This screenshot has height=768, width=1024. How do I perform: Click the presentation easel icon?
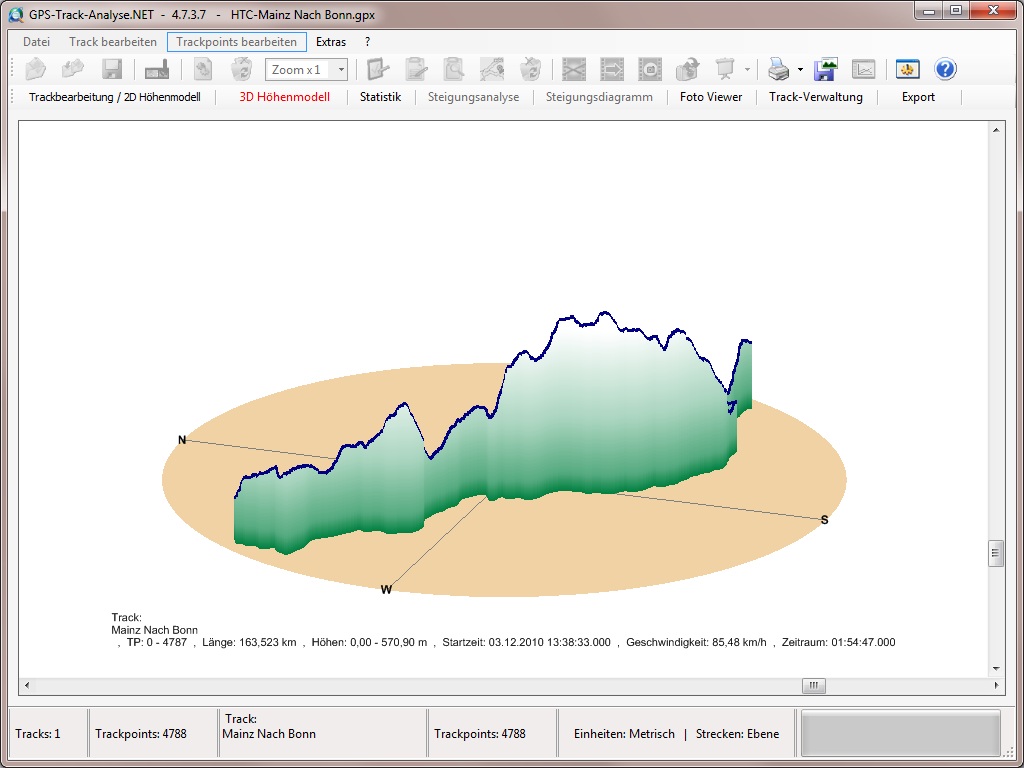coord(725,69)
